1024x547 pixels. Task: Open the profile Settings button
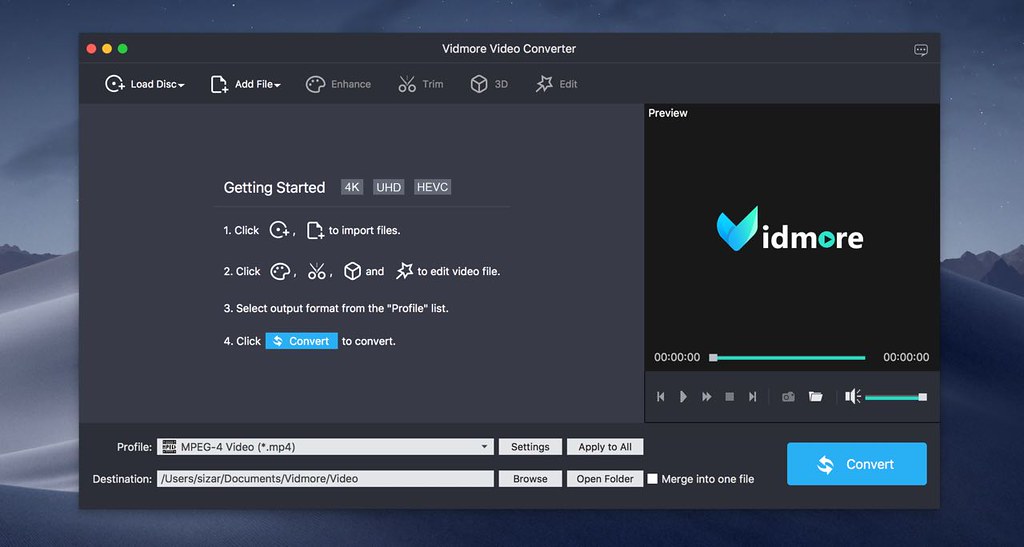click(530, 447)
